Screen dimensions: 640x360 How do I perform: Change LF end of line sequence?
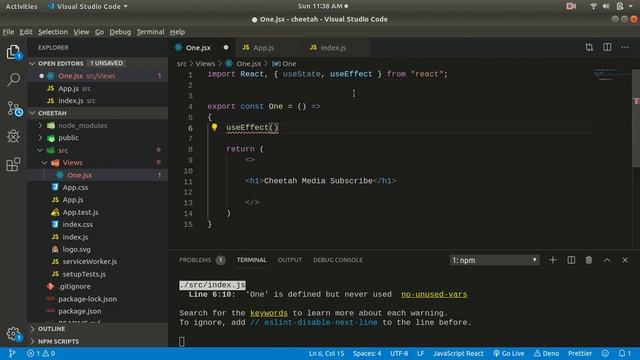420,353
